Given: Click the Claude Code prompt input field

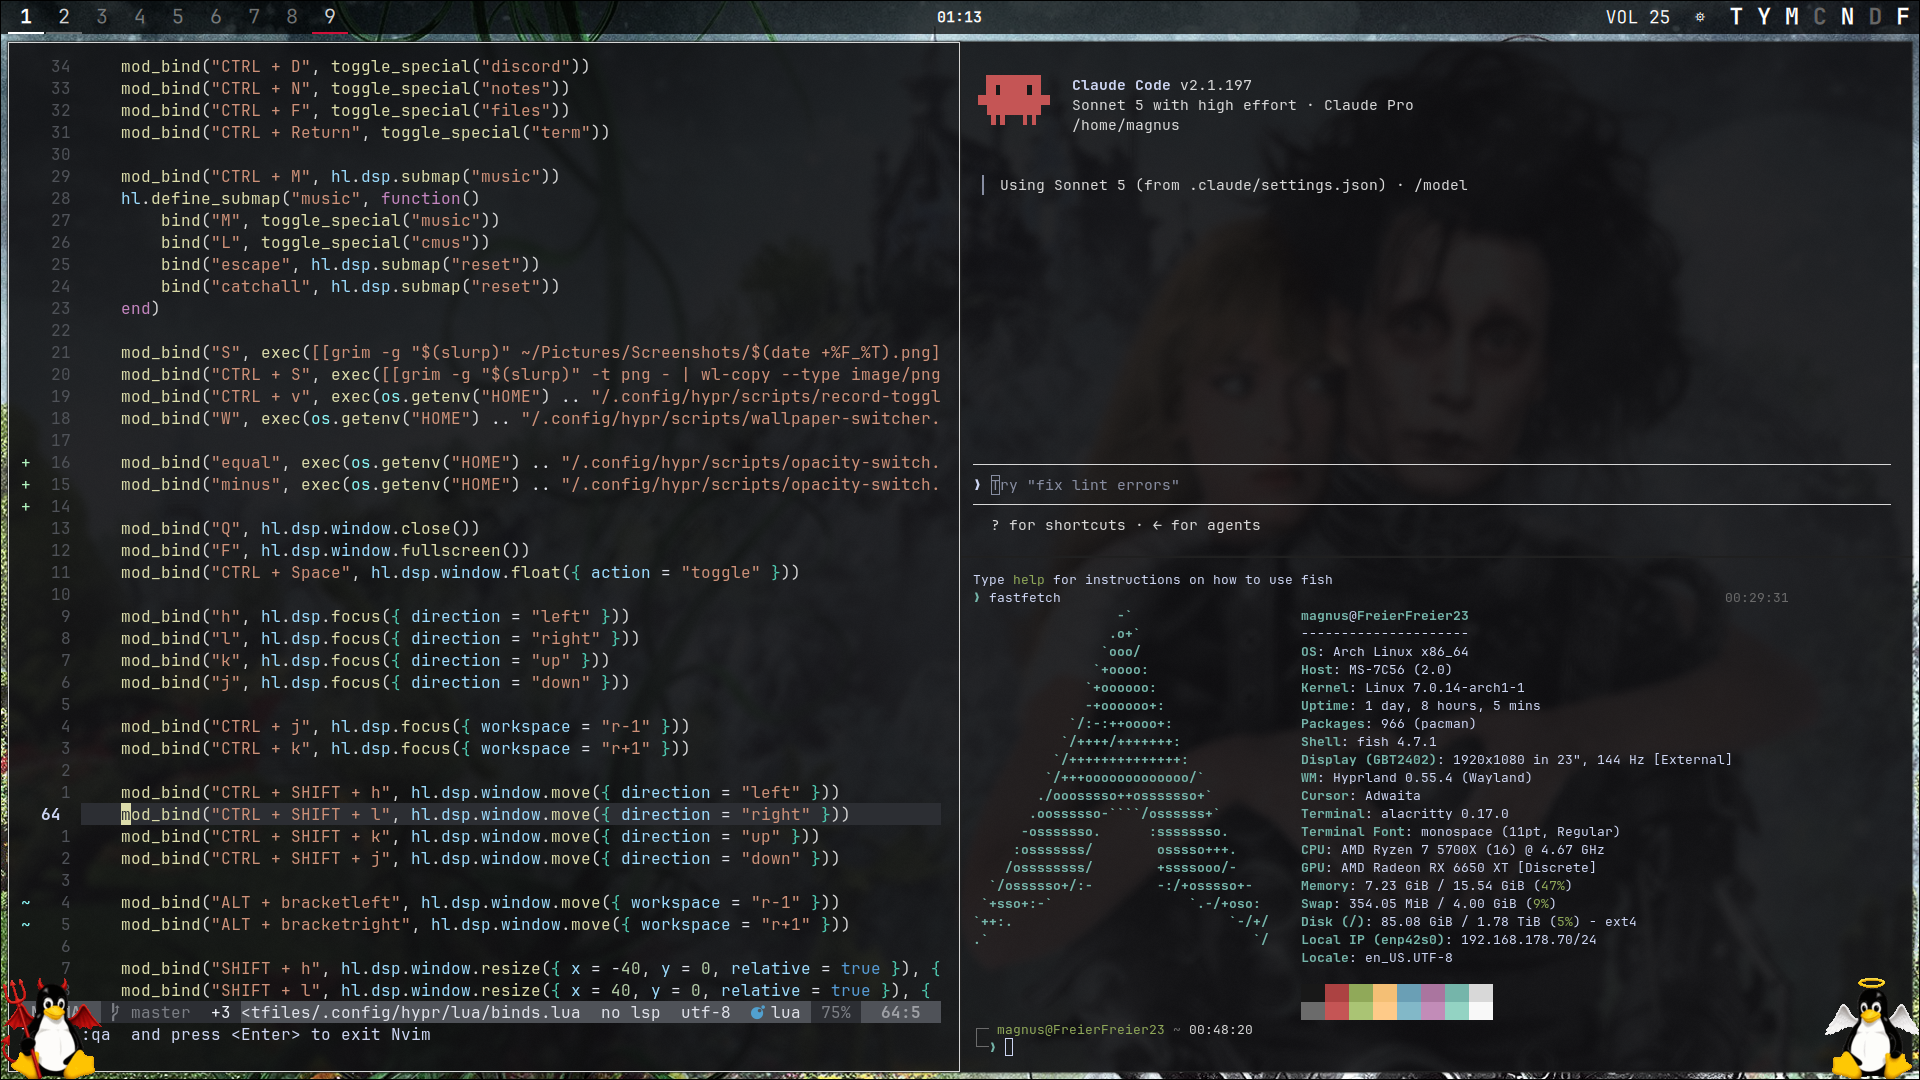Looking at the screenshot, I should (x=1432, y=485).
